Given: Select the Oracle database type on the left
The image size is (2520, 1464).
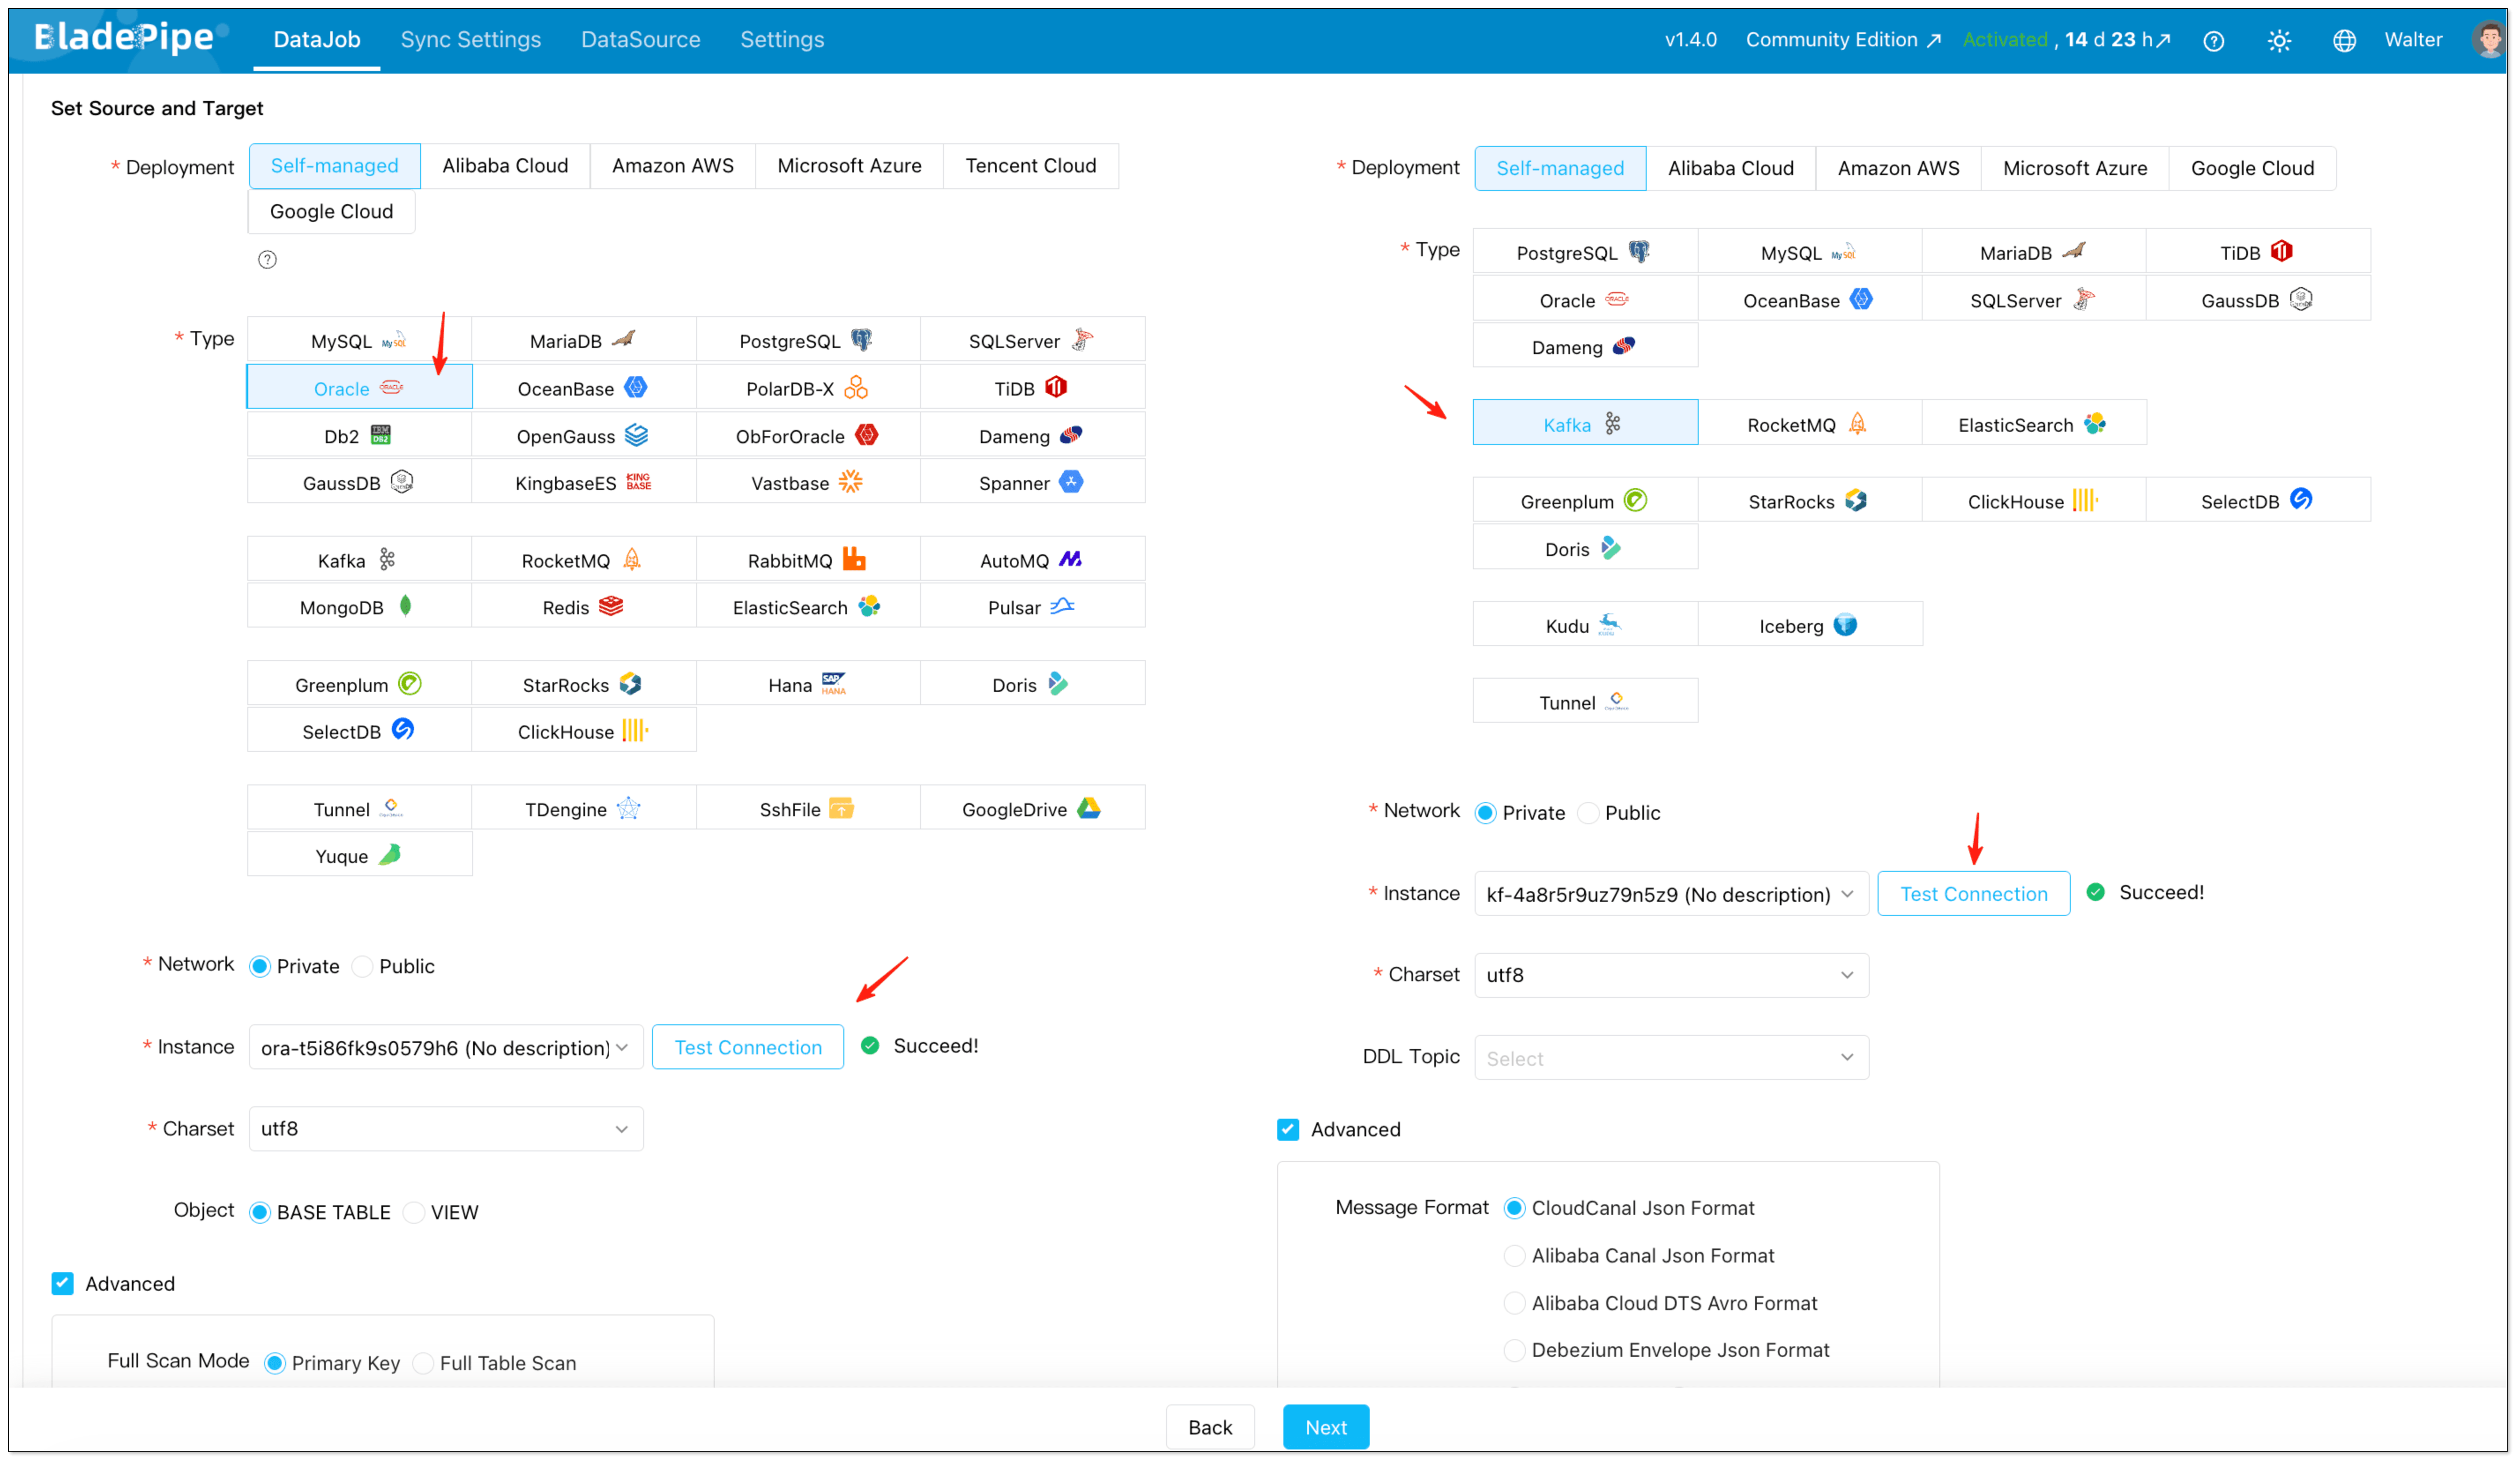Looking at the screenshot, I should [343, 388].
